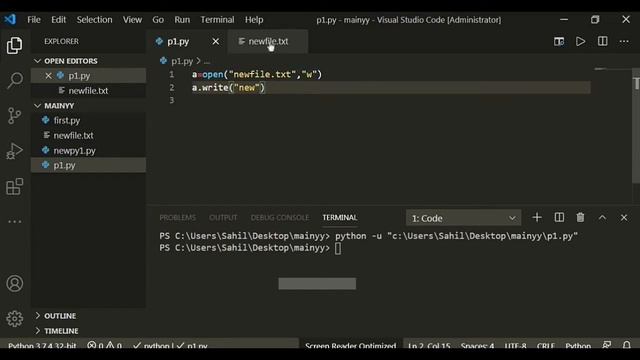Collapse the MAINYY folder section

point(38,106)
